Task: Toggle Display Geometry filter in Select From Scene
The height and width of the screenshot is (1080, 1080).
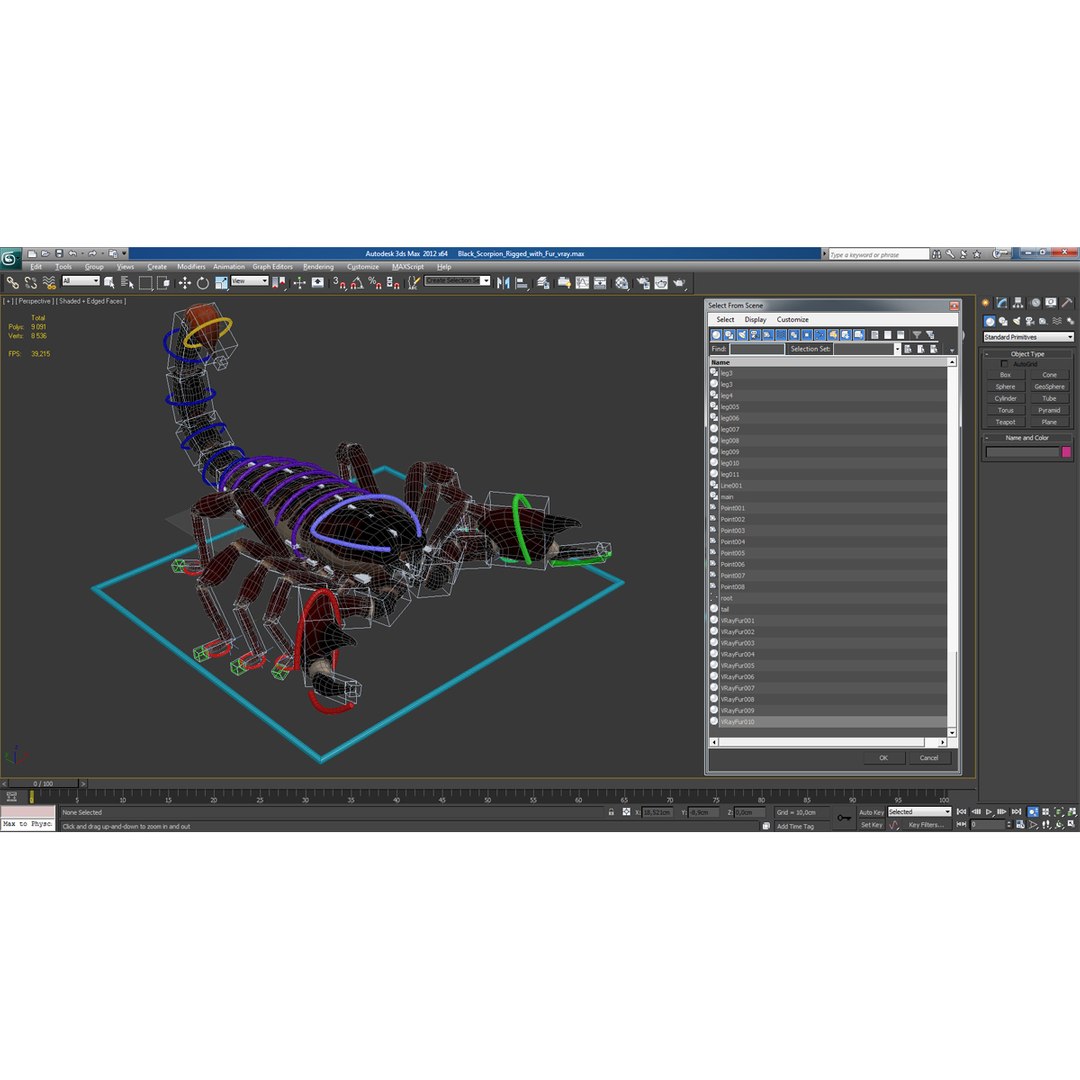Action: (716, 335)
